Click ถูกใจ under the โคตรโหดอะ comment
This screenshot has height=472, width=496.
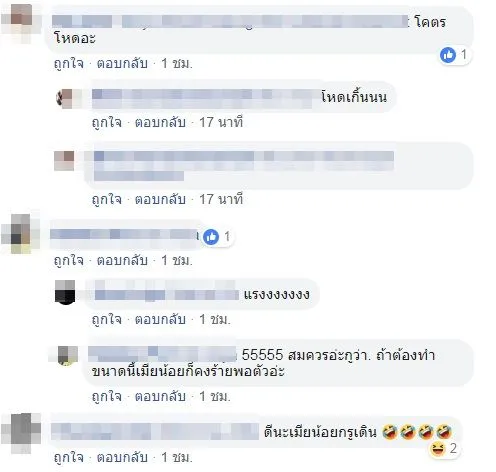tap(69, 63)
